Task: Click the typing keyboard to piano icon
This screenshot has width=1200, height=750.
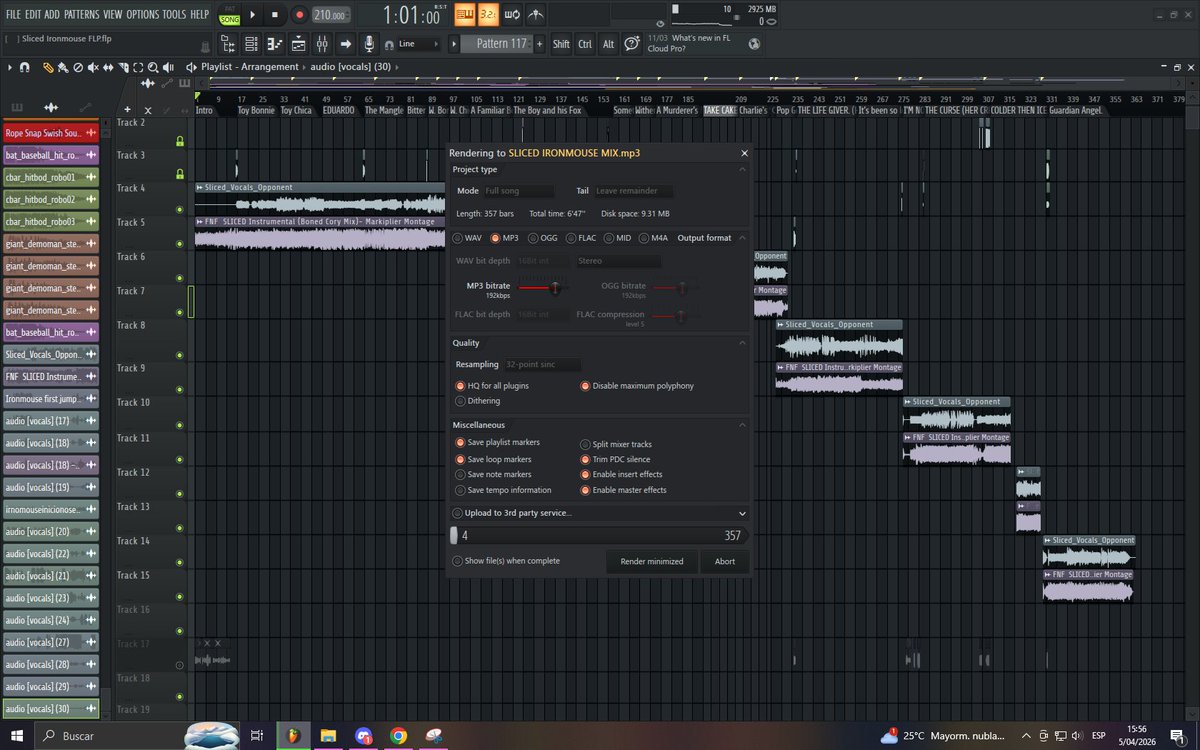Action: coord(464,15)
